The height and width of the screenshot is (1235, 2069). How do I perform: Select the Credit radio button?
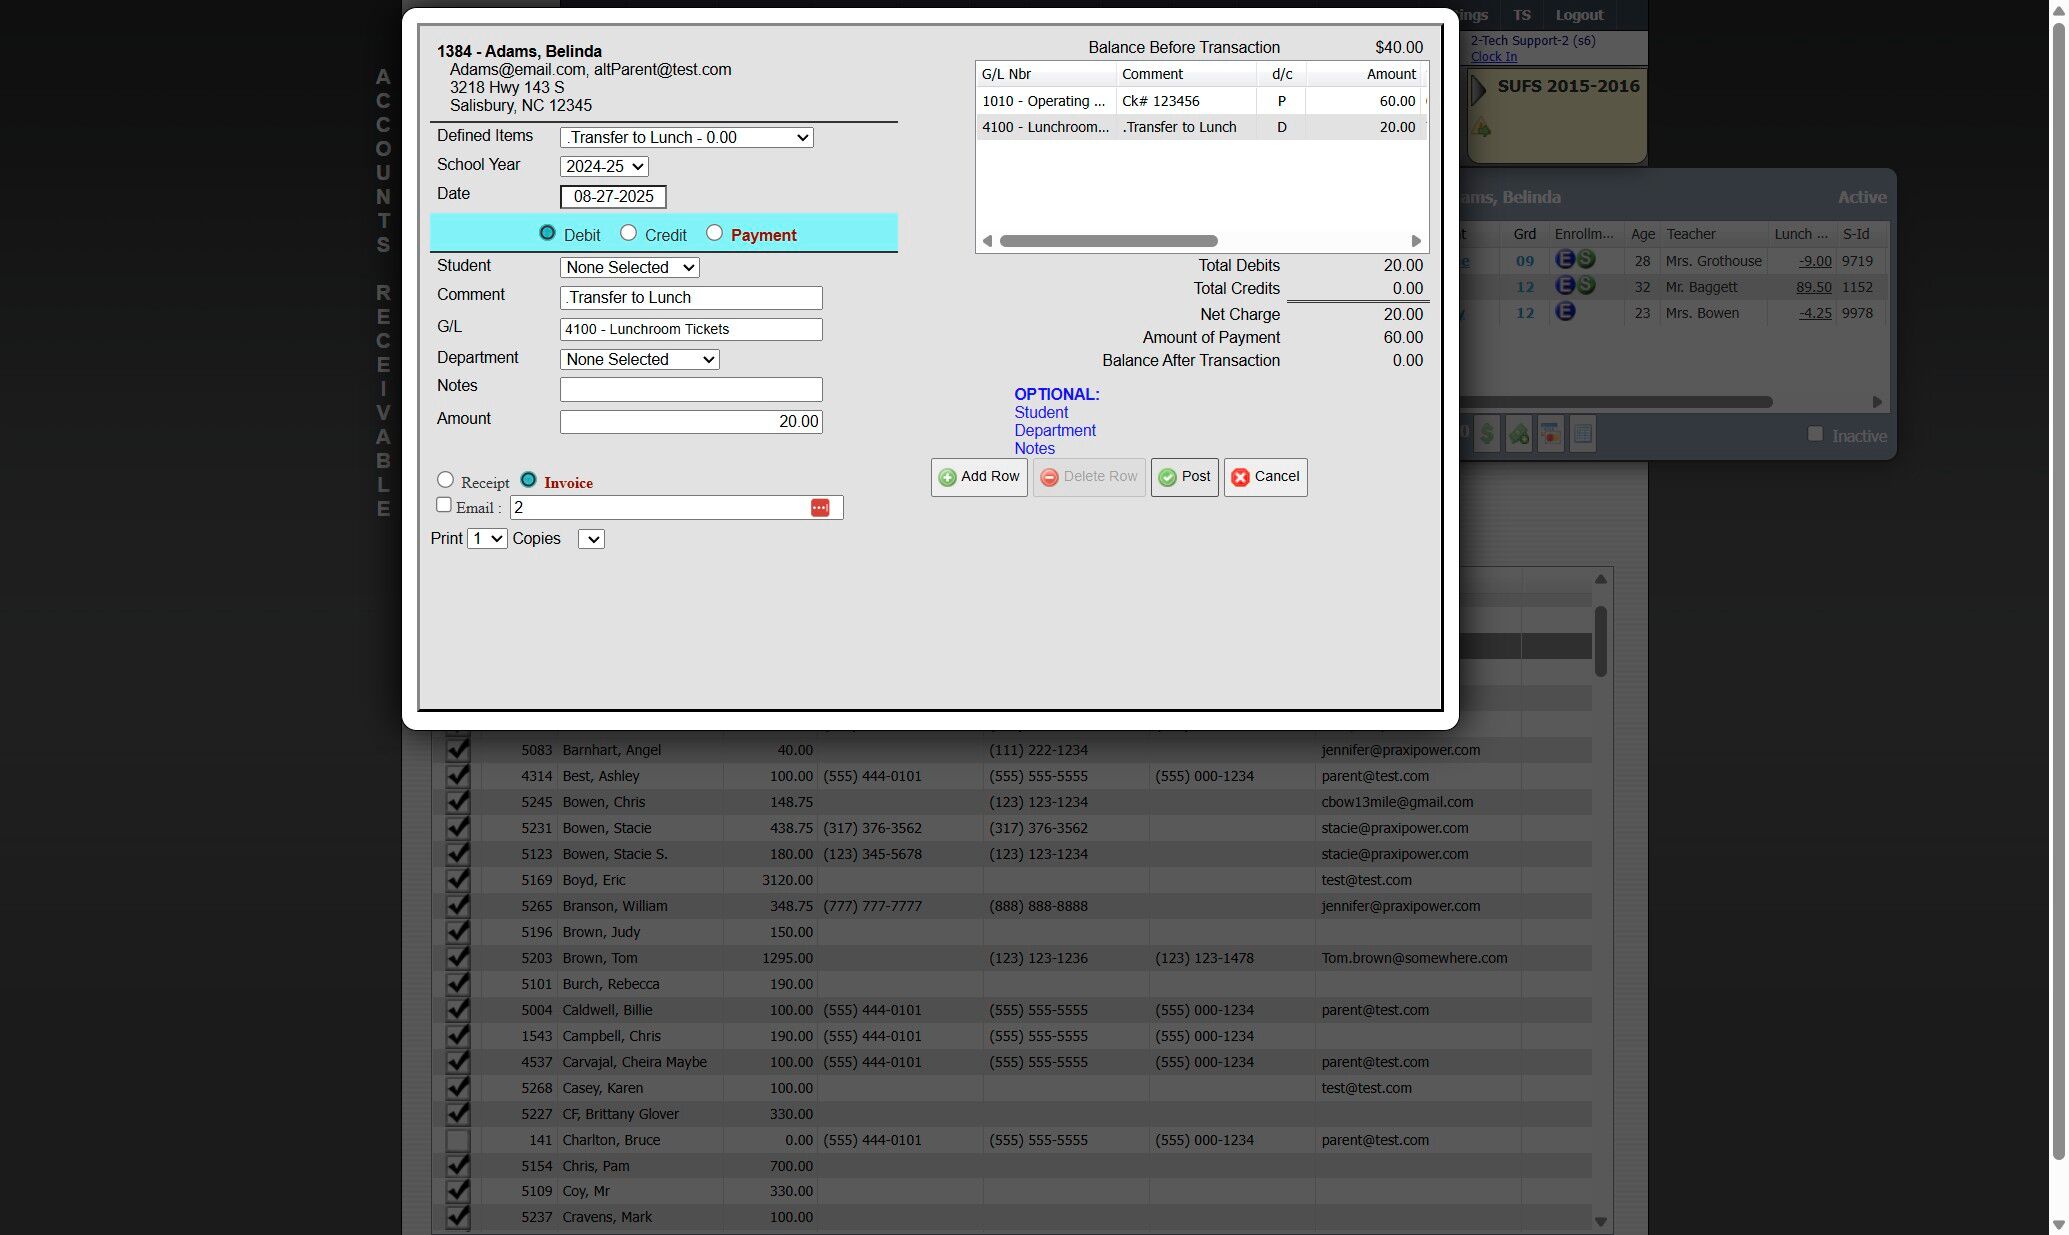pos(628,233)
